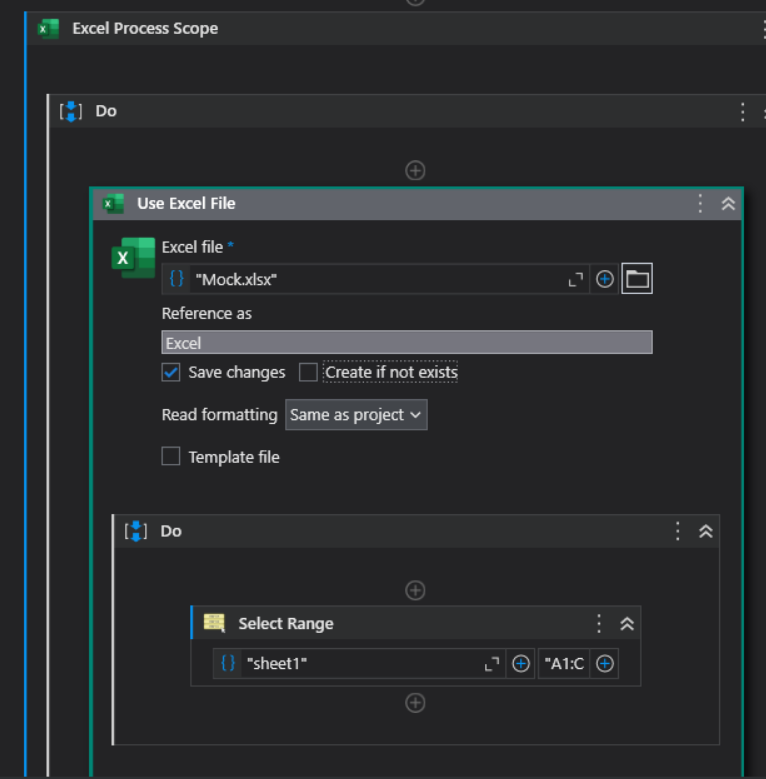Open the outer Do sequence options menu

742,112
